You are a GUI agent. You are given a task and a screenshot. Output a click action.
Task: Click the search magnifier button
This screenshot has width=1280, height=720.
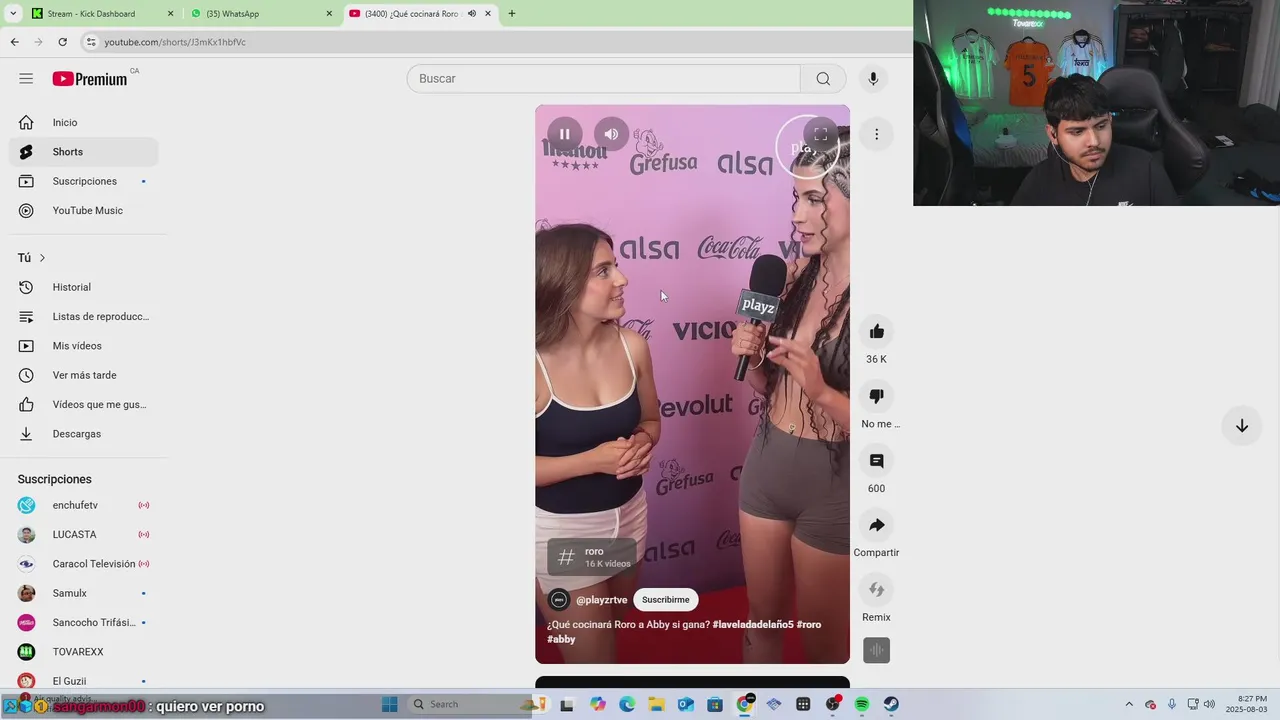823,78
